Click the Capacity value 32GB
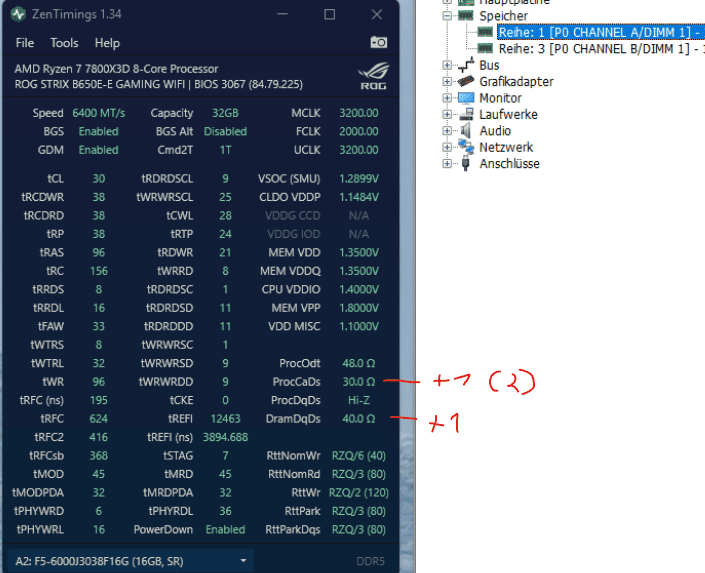The image size is (705, 573). pos(225,113)
